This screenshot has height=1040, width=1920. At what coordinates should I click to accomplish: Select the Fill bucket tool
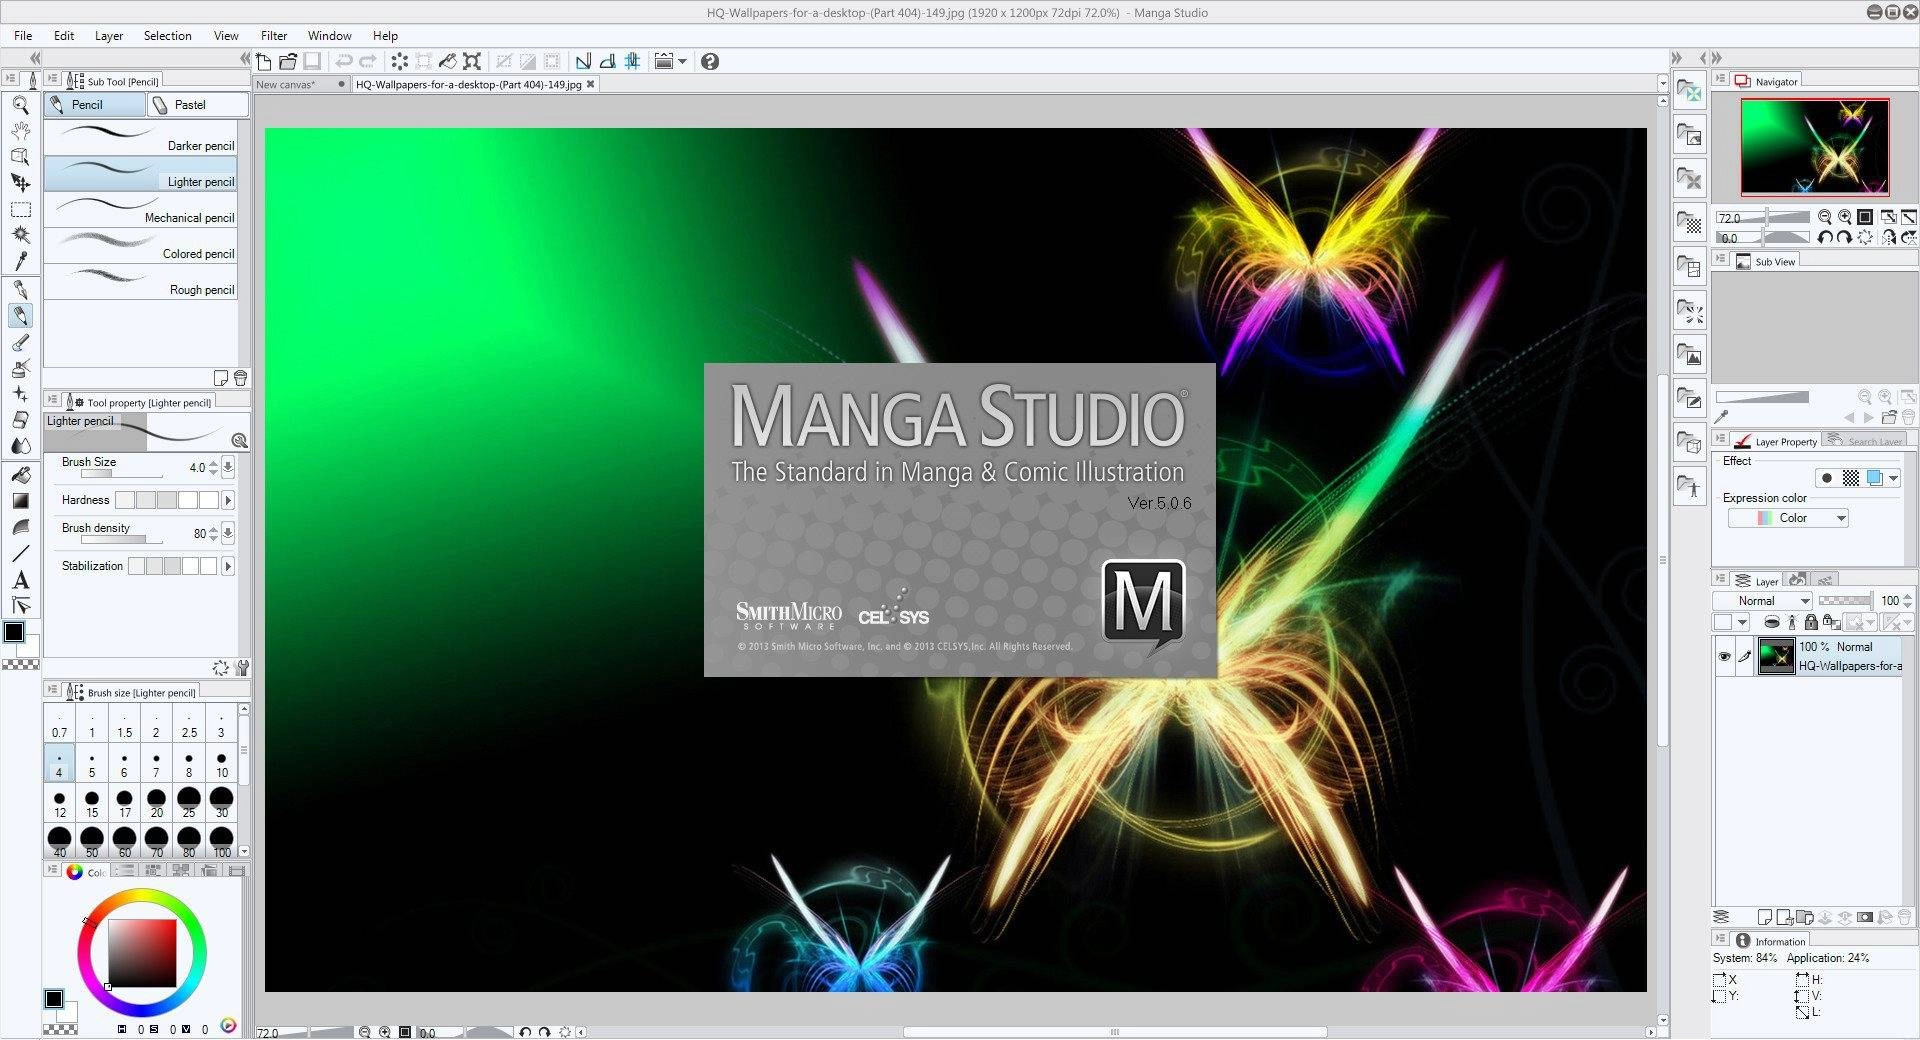[20, 475]
